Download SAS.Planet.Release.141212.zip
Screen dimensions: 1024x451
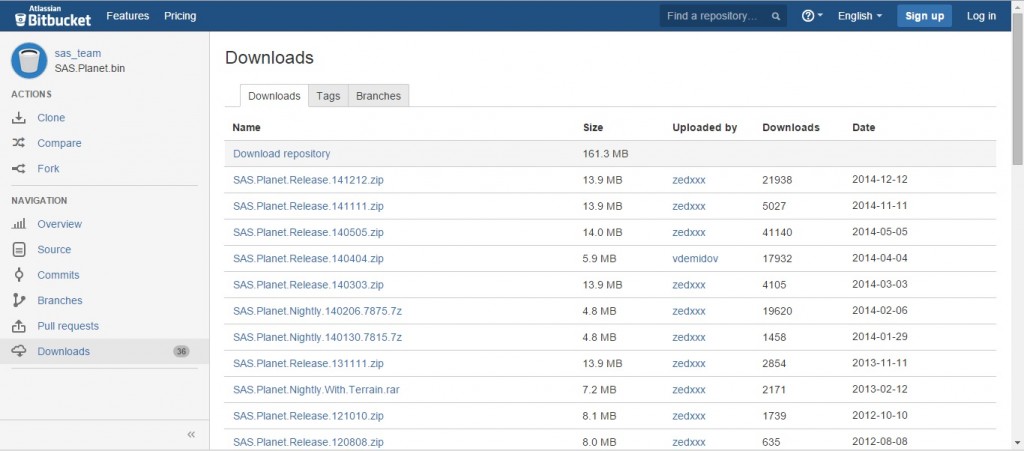click(308, 179)
